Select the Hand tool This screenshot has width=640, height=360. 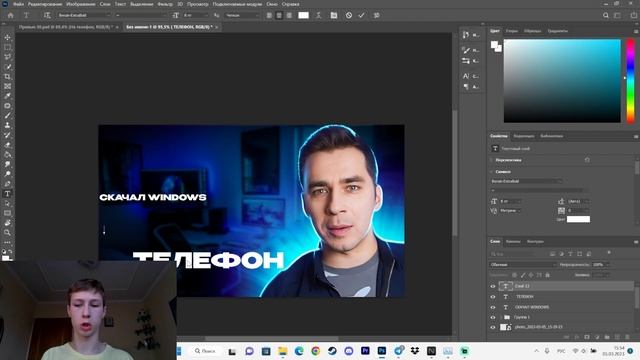click(7, 223)
